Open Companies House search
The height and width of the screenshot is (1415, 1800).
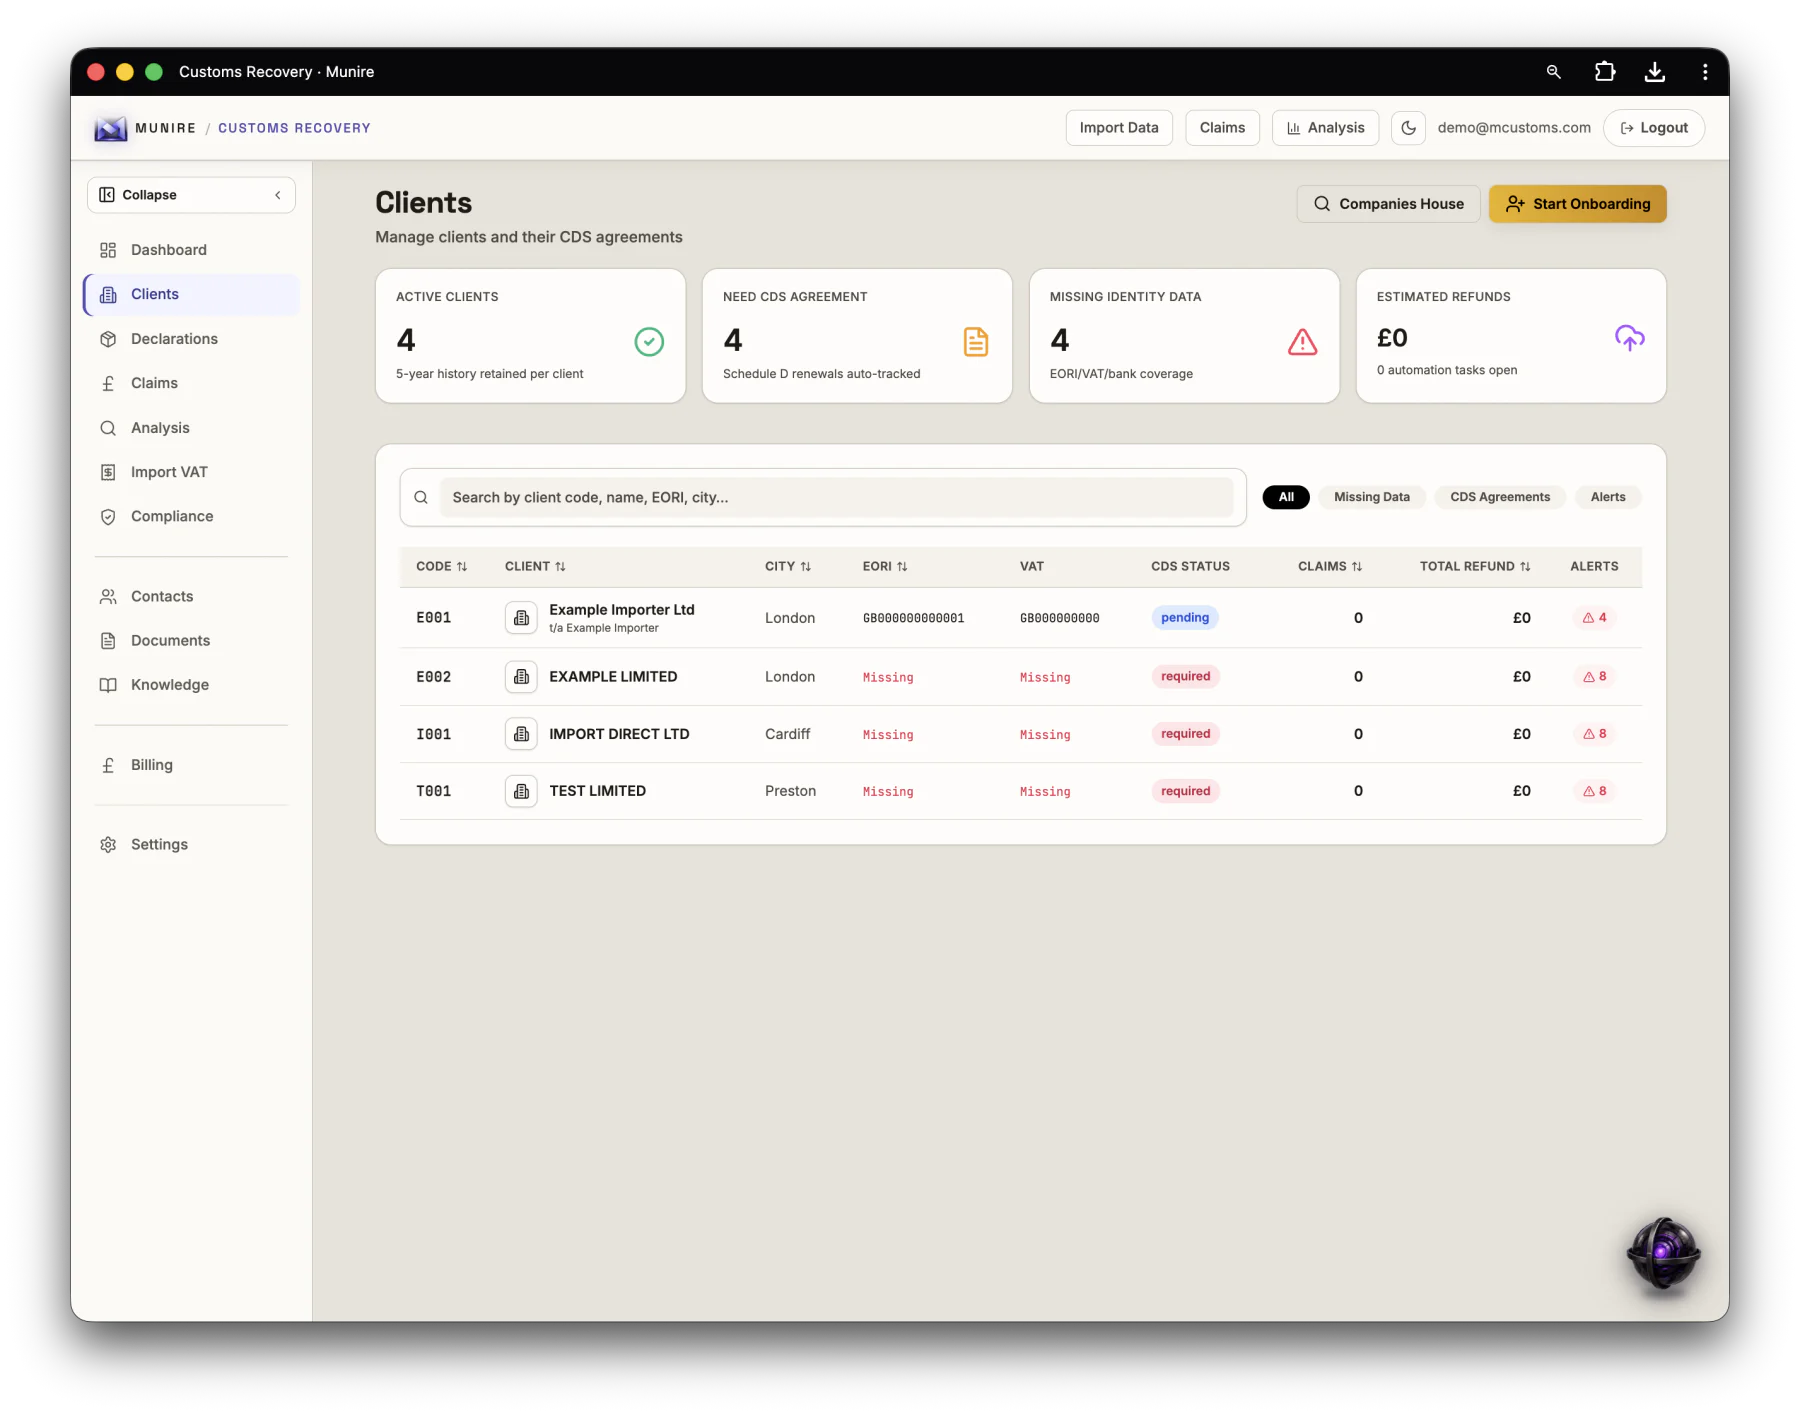pyautogui.click(x=1388, y=204)
